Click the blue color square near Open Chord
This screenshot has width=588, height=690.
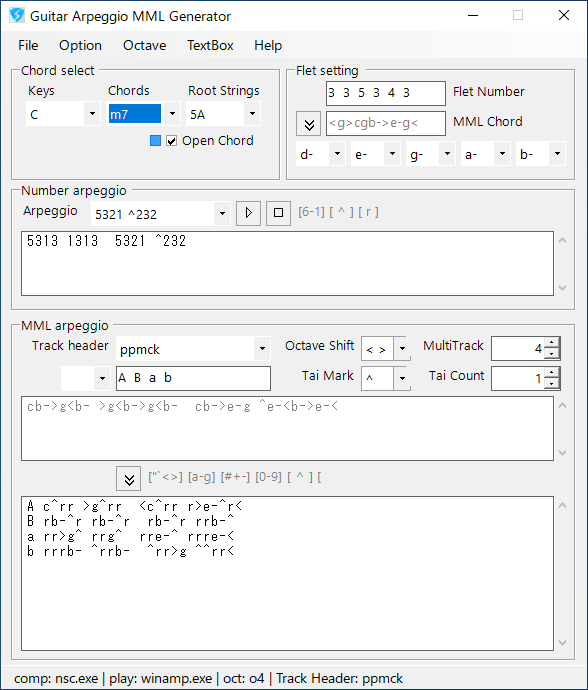(x=155, y=141)
